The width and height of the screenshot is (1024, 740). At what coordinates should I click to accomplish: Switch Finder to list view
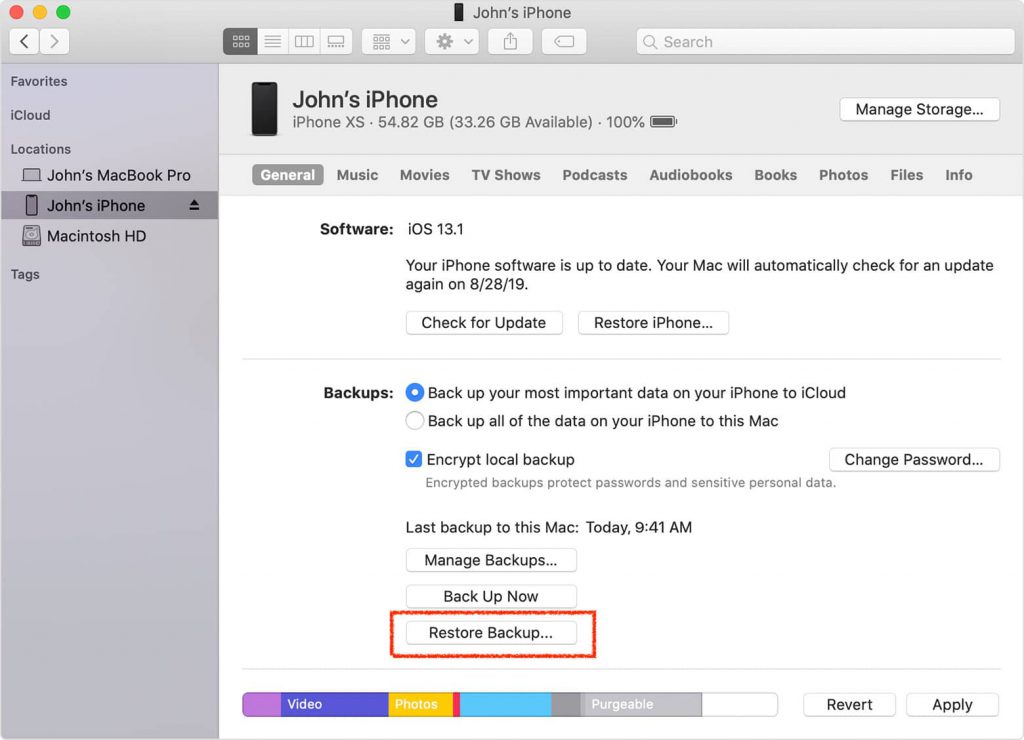point(273,42)
